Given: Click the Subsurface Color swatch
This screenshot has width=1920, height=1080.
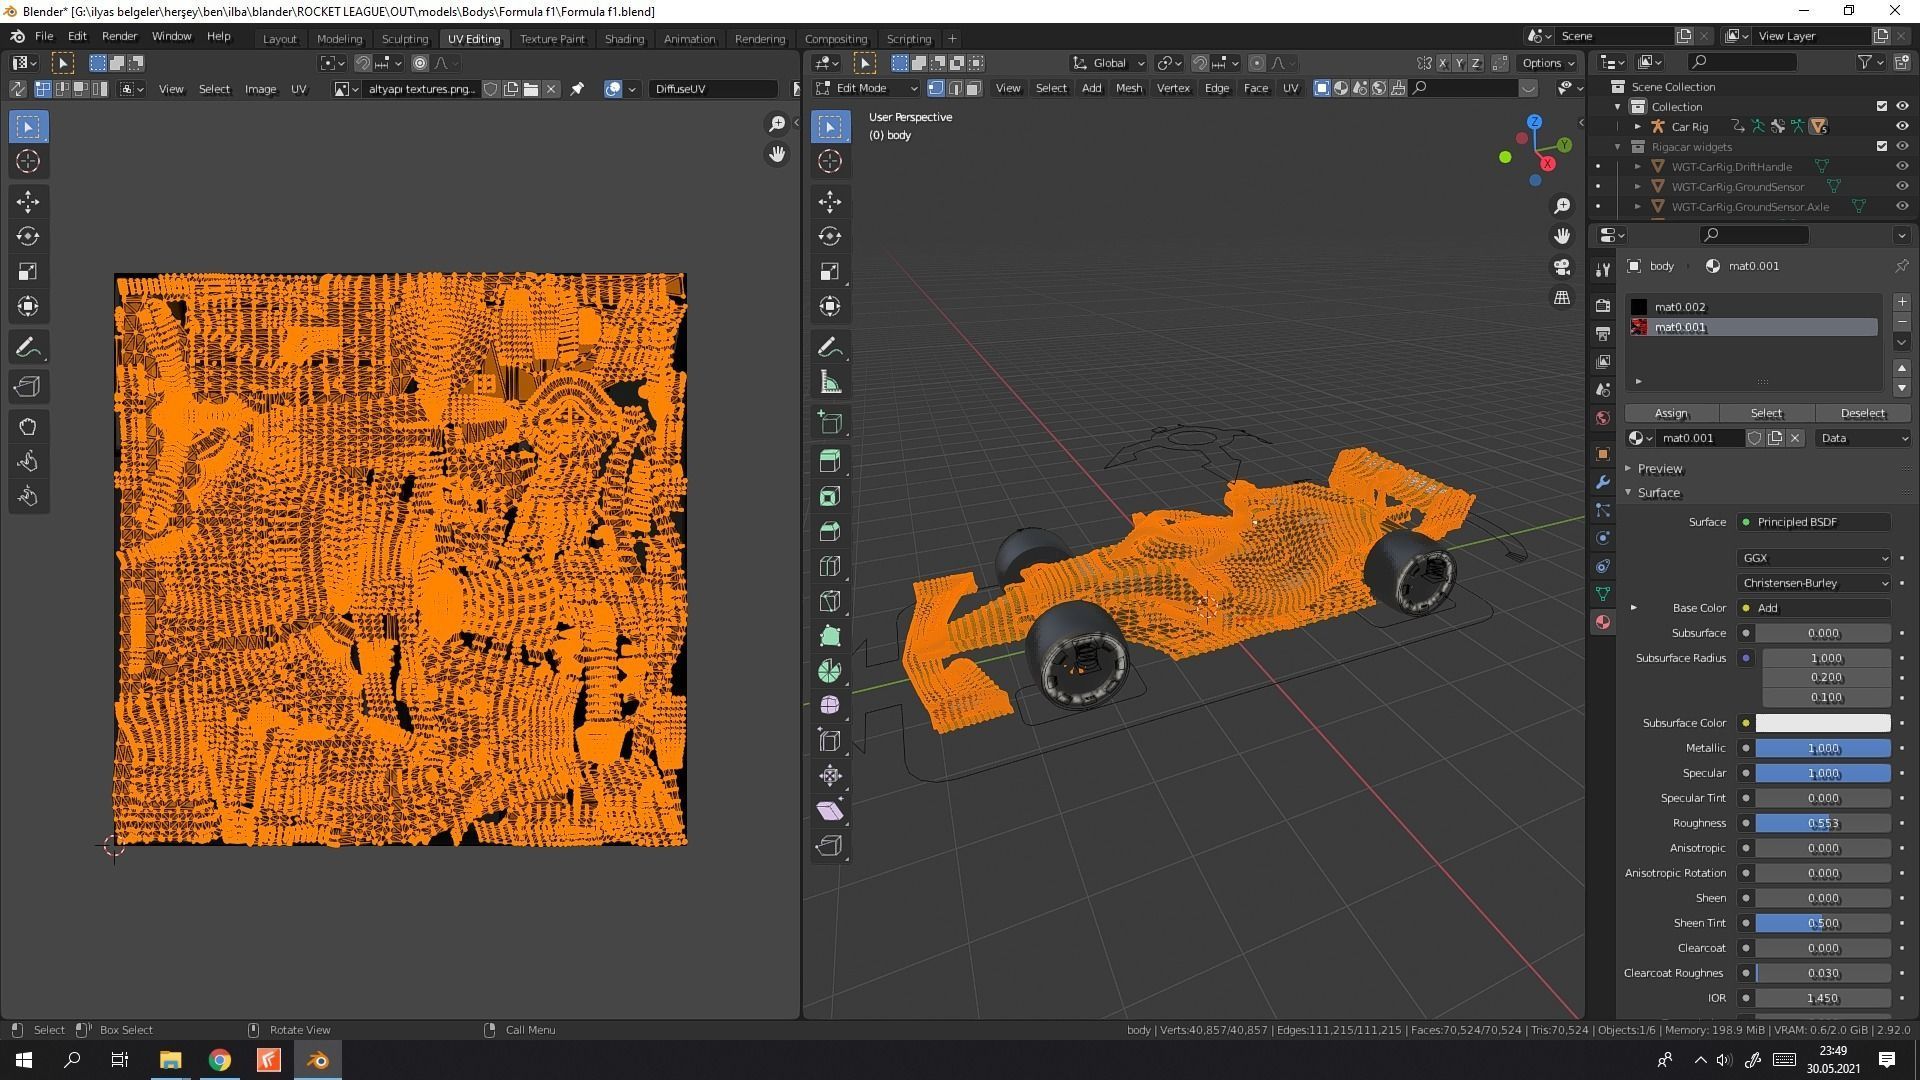Looking at the screenshot, I should [x=1822, y=723].
